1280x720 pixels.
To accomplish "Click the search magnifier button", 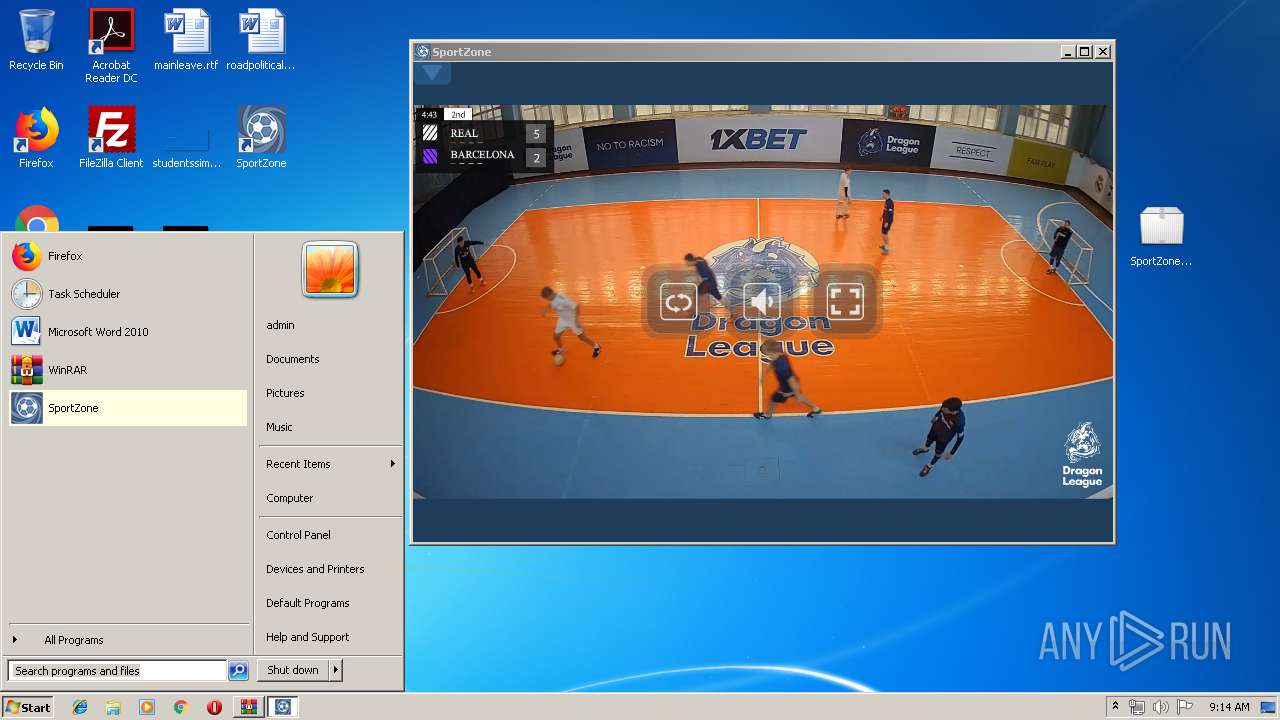I will coord(238,671).
